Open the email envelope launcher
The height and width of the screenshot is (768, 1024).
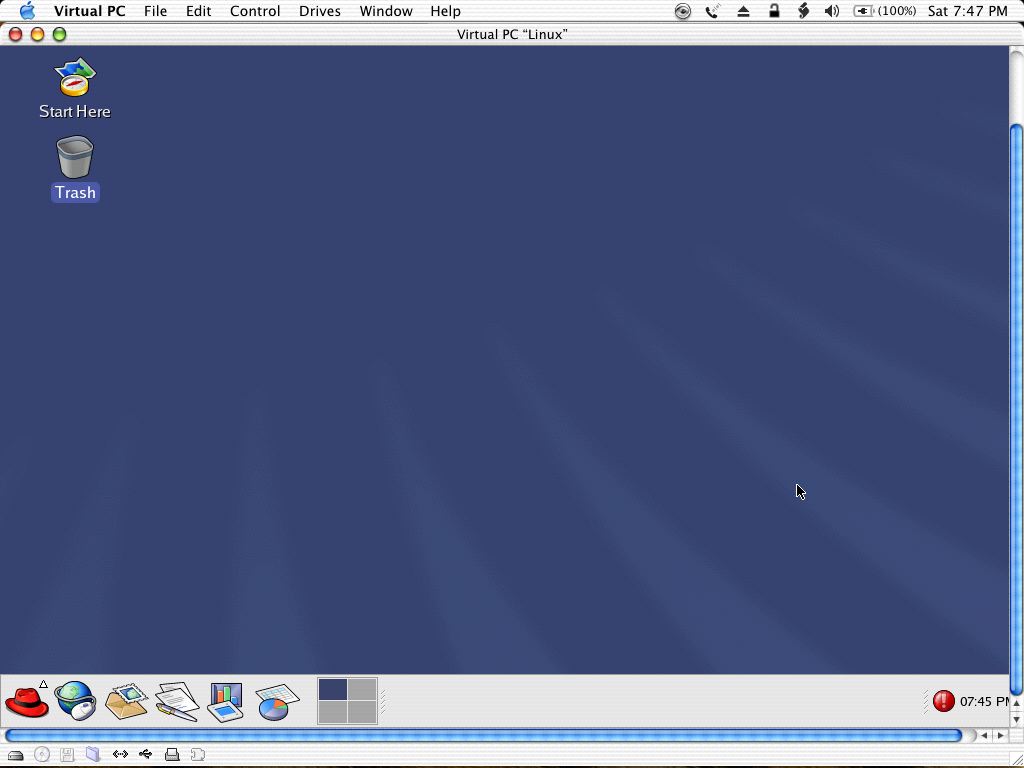click(x=126, y=701)
